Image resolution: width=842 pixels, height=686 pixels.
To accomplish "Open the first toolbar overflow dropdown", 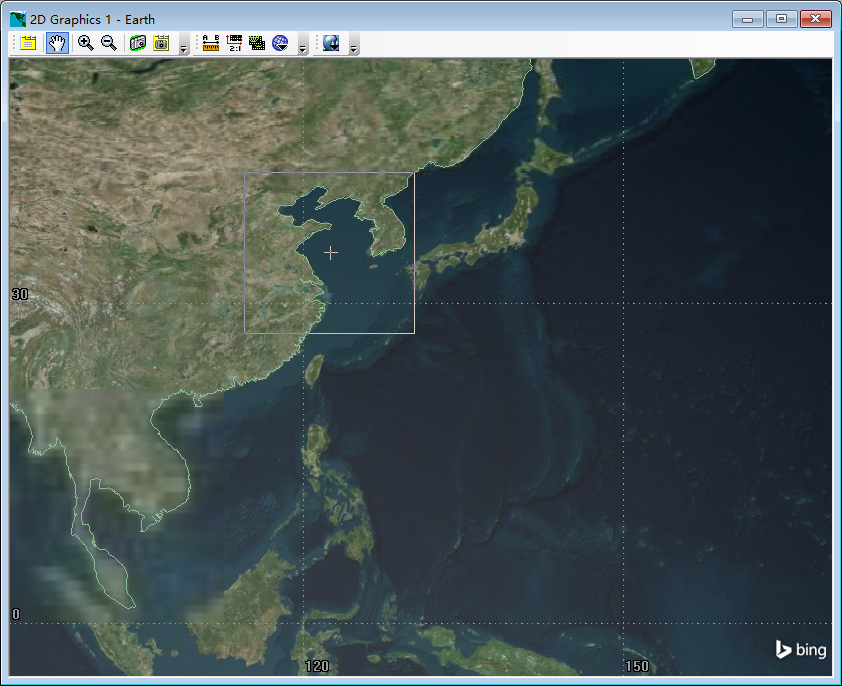I will point(182,46).
